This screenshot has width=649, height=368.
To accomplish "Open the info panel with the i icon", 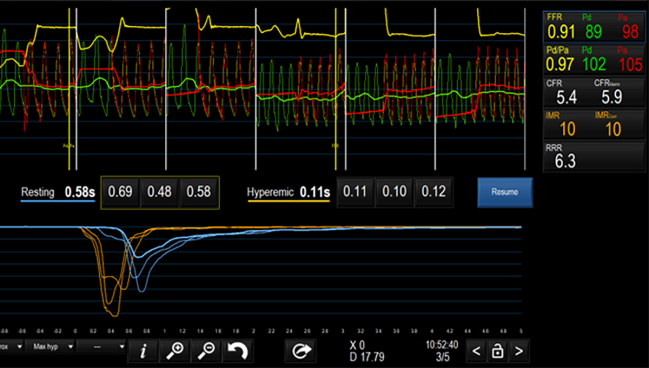I will click(143, 351).
